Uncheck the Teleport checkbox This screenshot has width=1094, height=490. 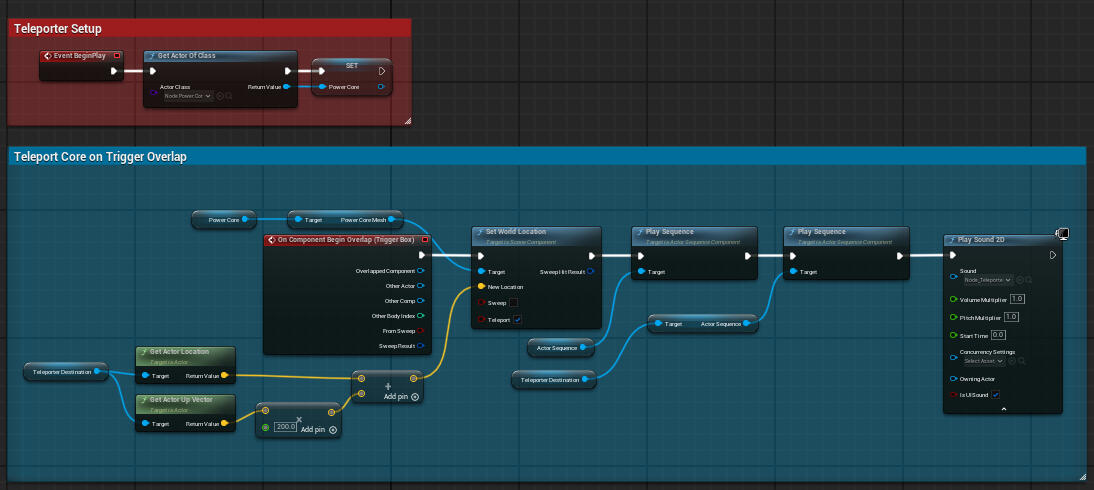[x=517, y=320]
